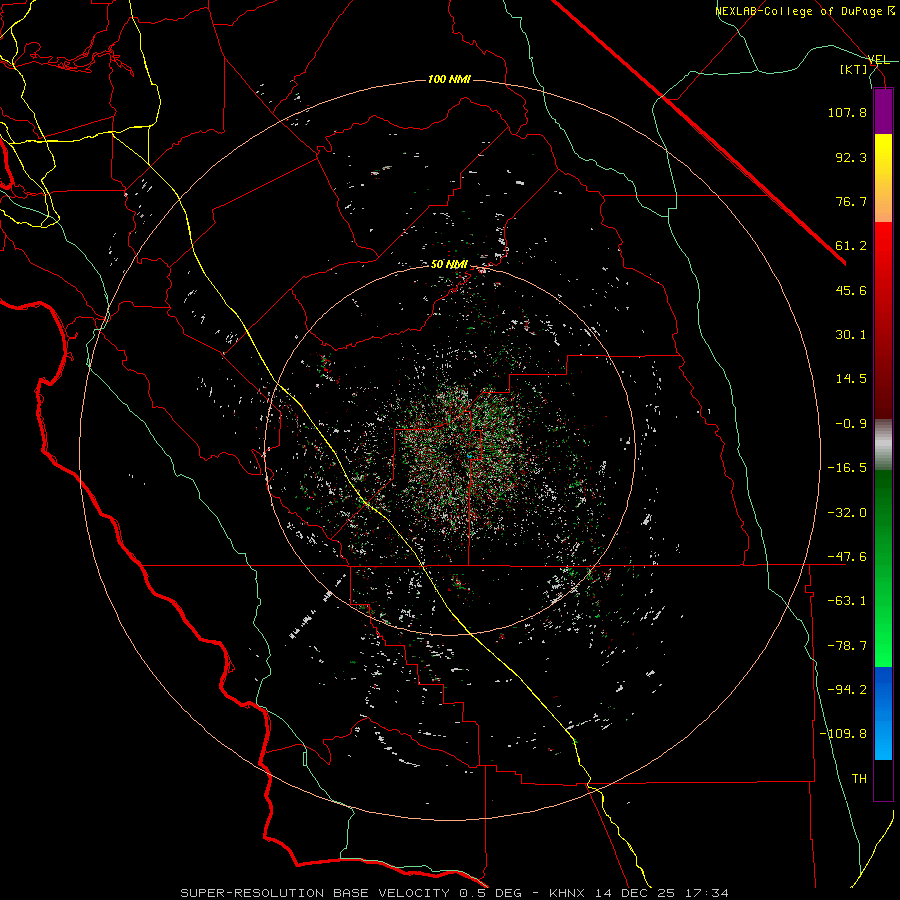Click the "[KT]" units label
This screenshot has height=900, width=900.
[x=854, y=69]
